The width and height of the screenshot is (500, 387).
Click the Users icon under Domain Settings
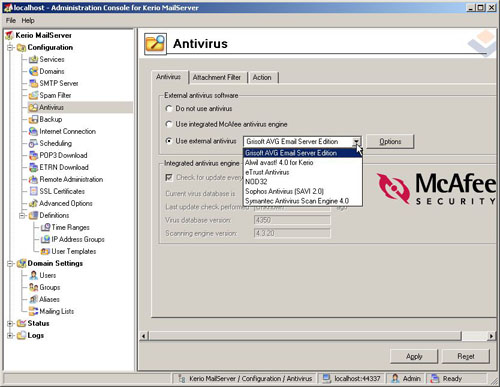(x=33, y=275)
